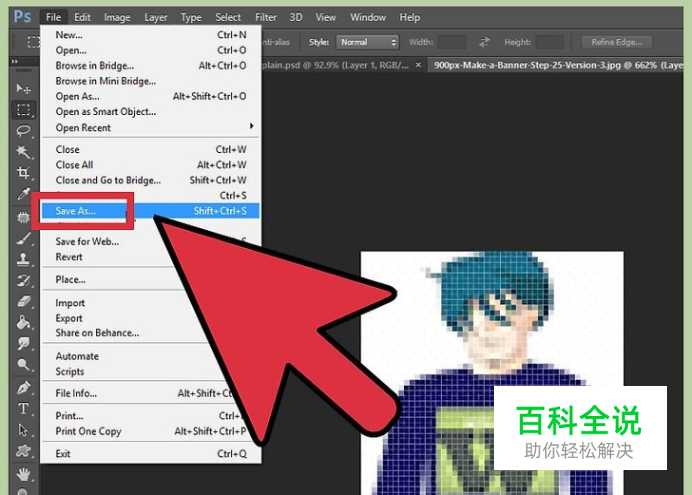Choose Browse in Mini Bridge...

[151, 81]
